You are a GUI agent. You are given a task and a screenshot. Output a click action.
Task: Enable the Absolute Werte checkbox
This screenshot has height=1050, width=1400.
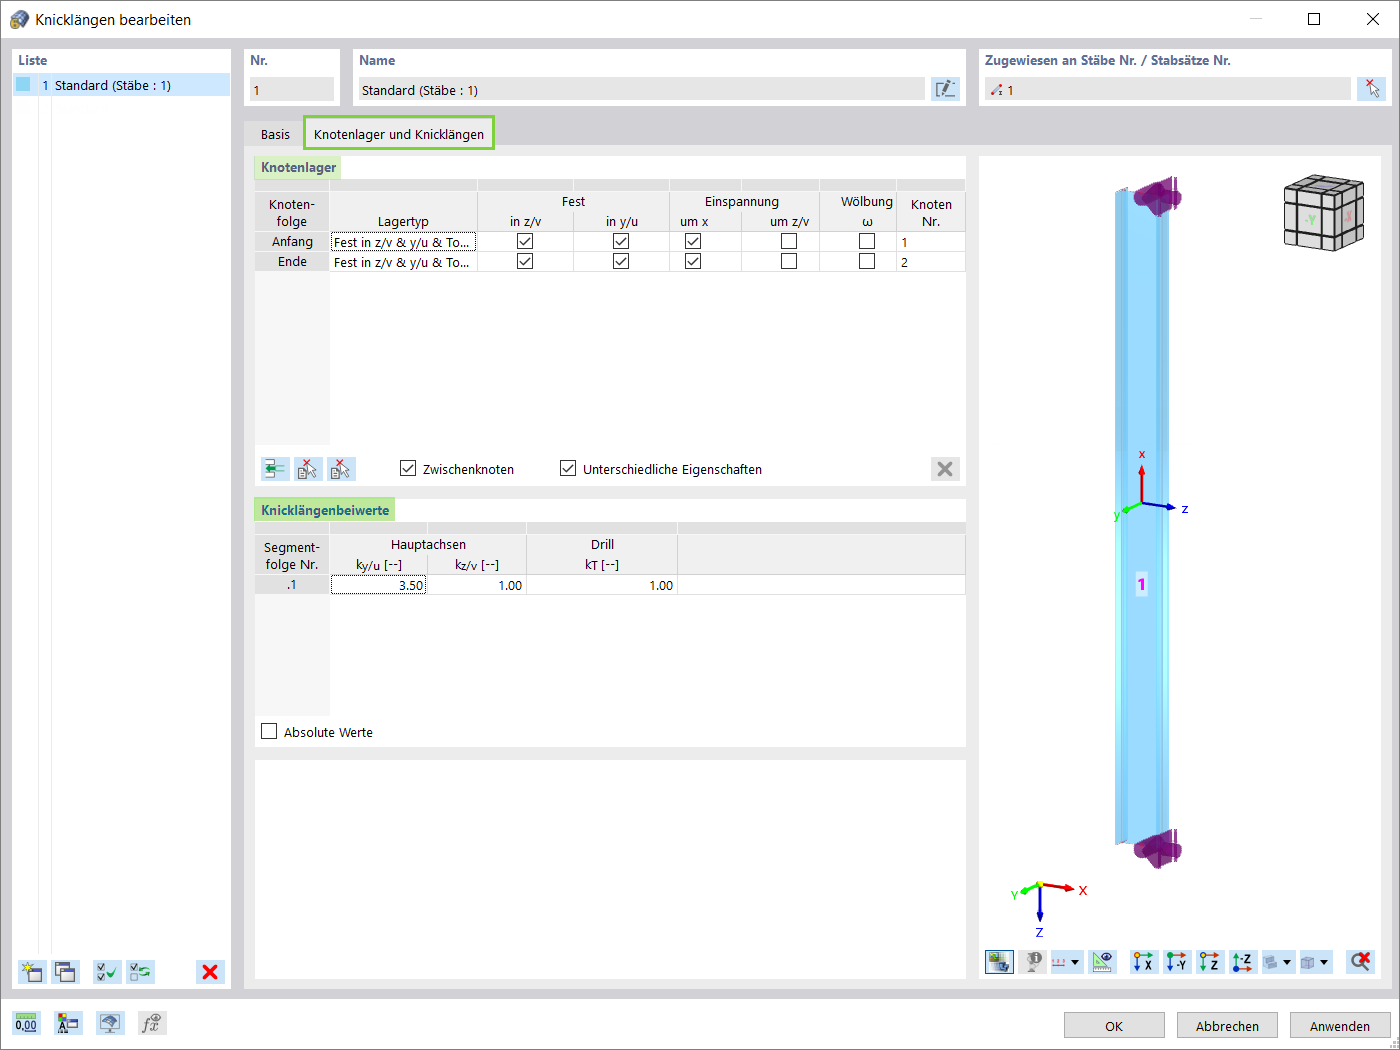269,731
